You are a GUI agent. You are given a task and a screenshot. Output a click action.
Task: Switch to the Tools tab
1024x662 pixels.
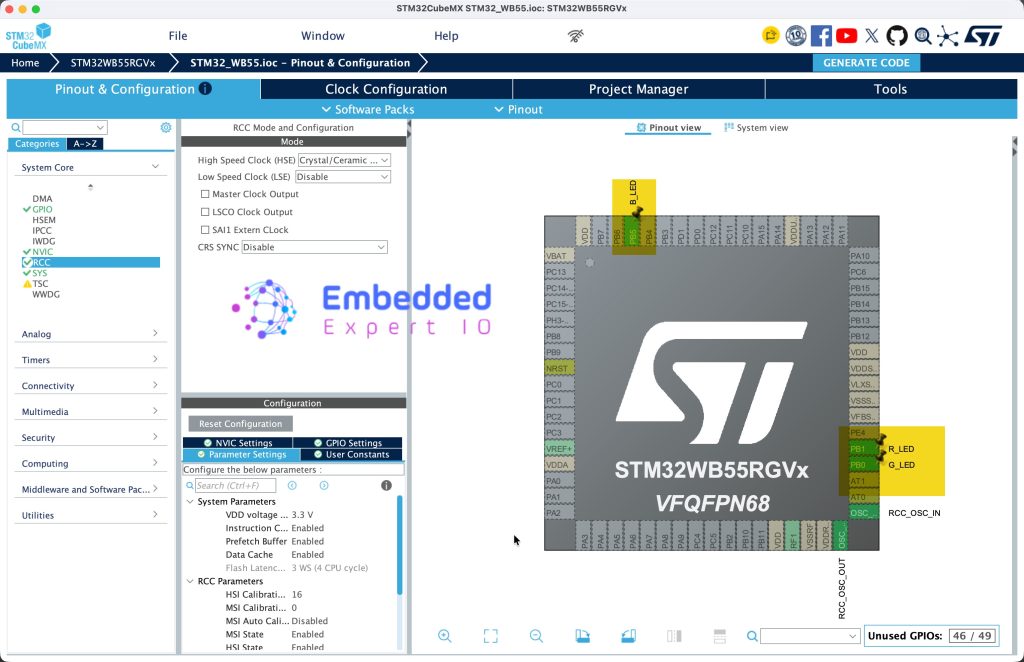[891, 89]
